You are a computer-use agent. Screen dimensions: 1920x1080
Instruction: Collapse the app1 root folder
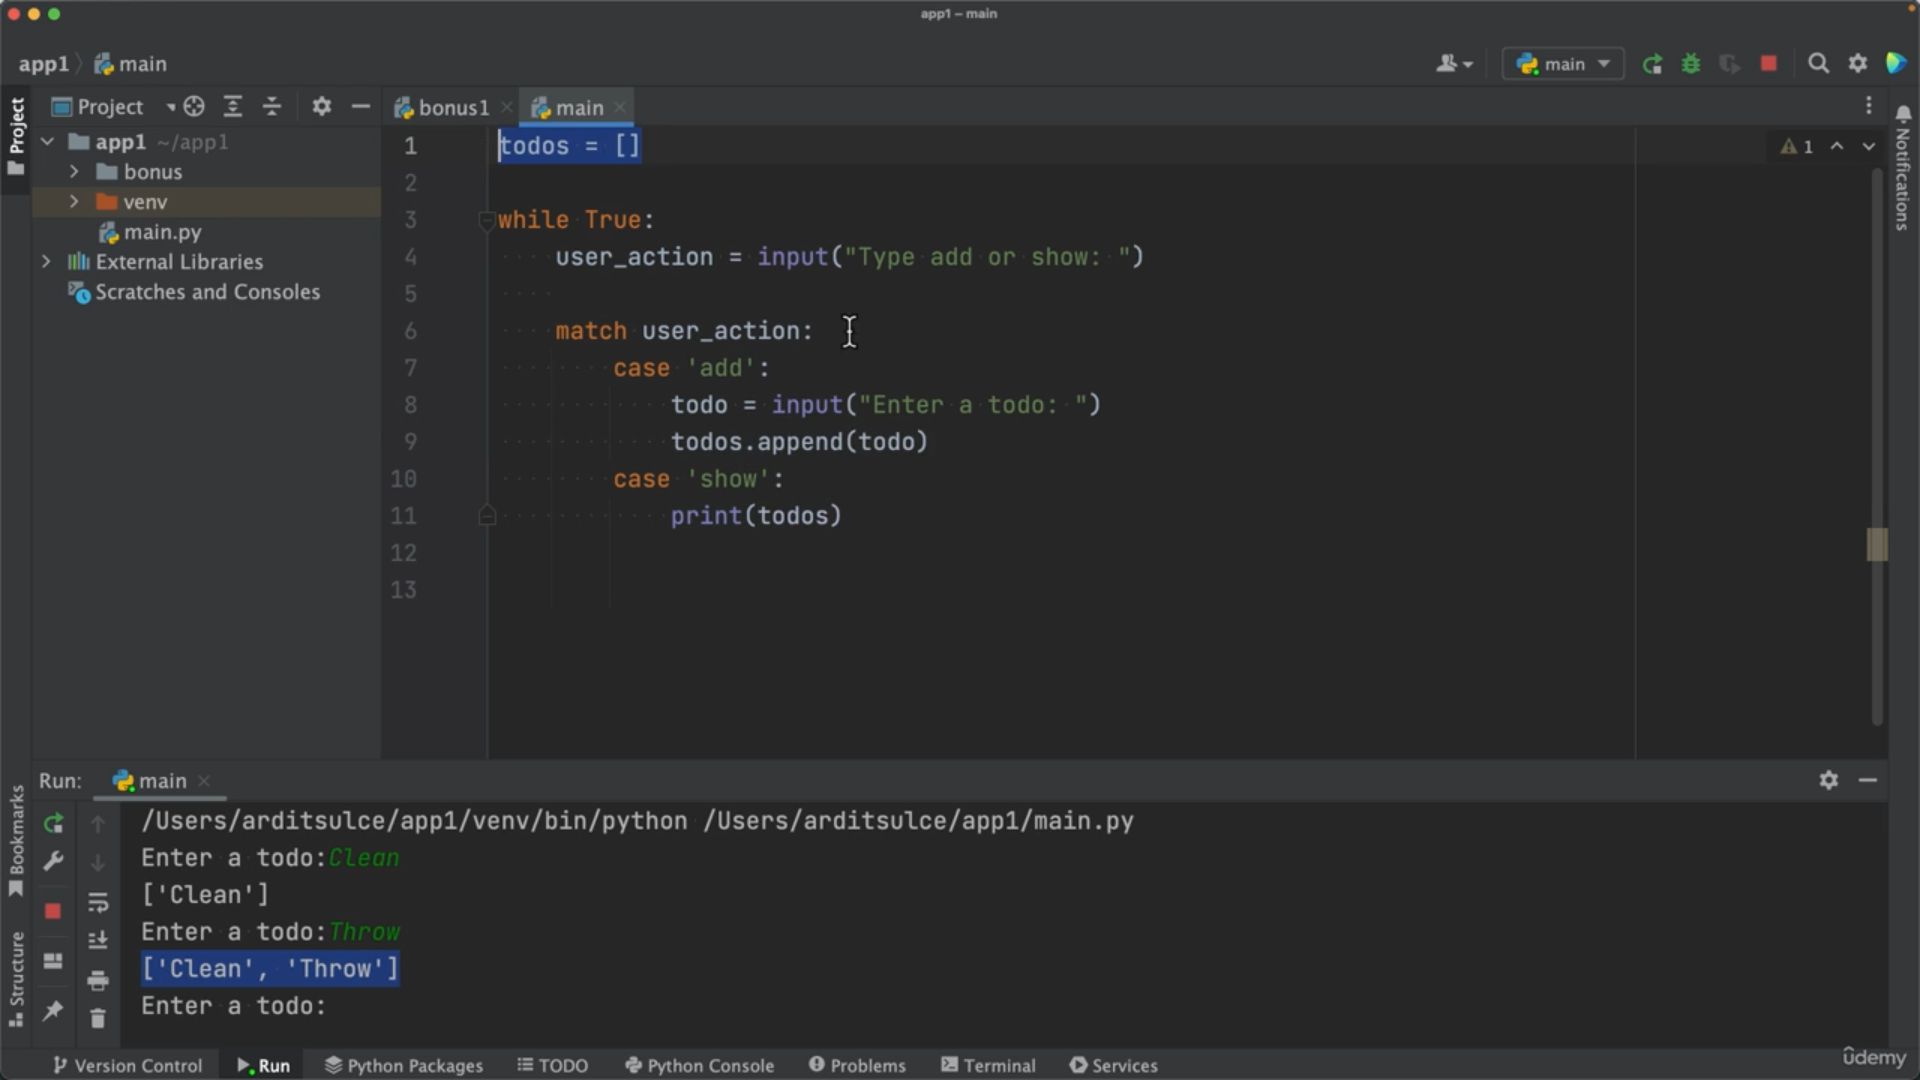click(x=47, y=142)
